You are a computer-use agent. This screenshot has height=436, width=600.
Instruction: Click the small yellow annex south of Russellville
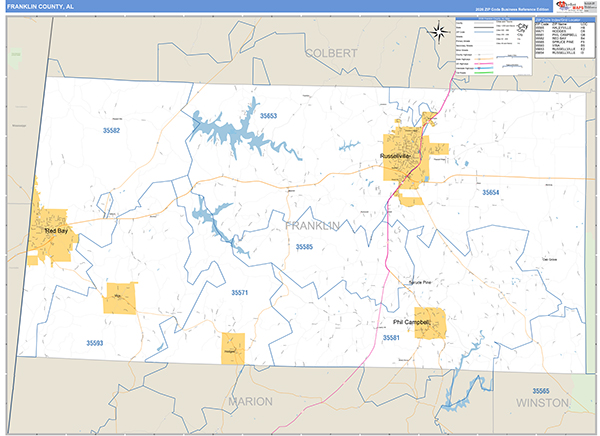pyautogui.click(x=412, y=200)
